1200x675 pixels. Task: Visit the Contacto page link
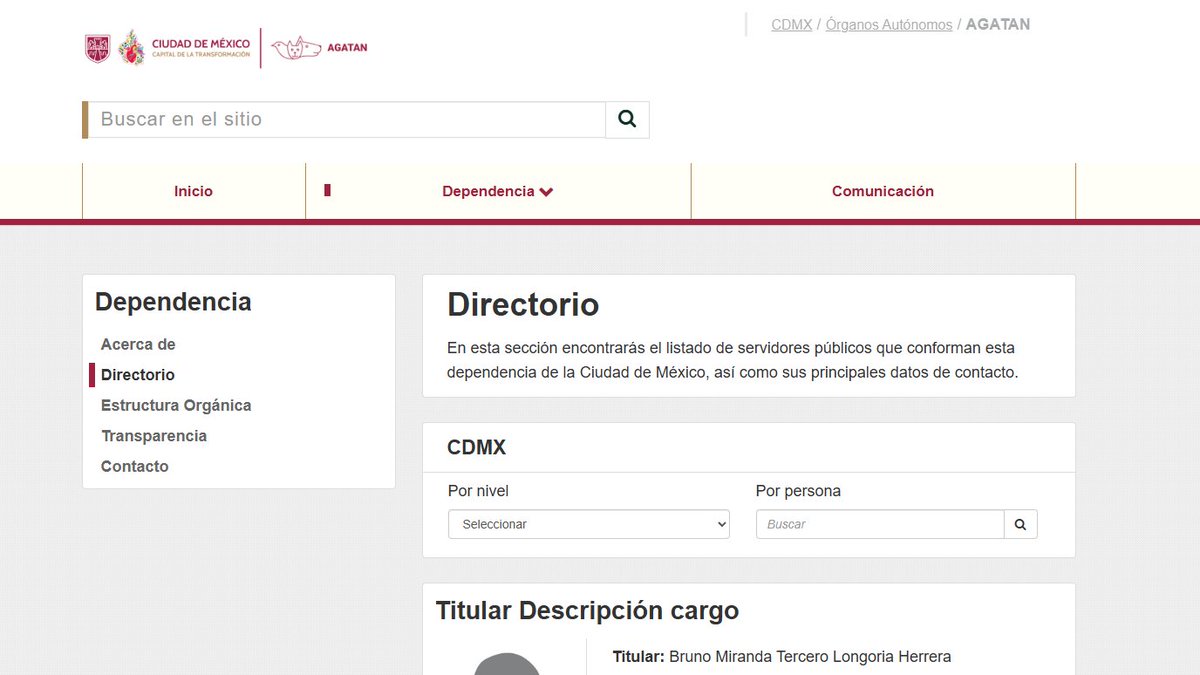(x=134, y=466)
